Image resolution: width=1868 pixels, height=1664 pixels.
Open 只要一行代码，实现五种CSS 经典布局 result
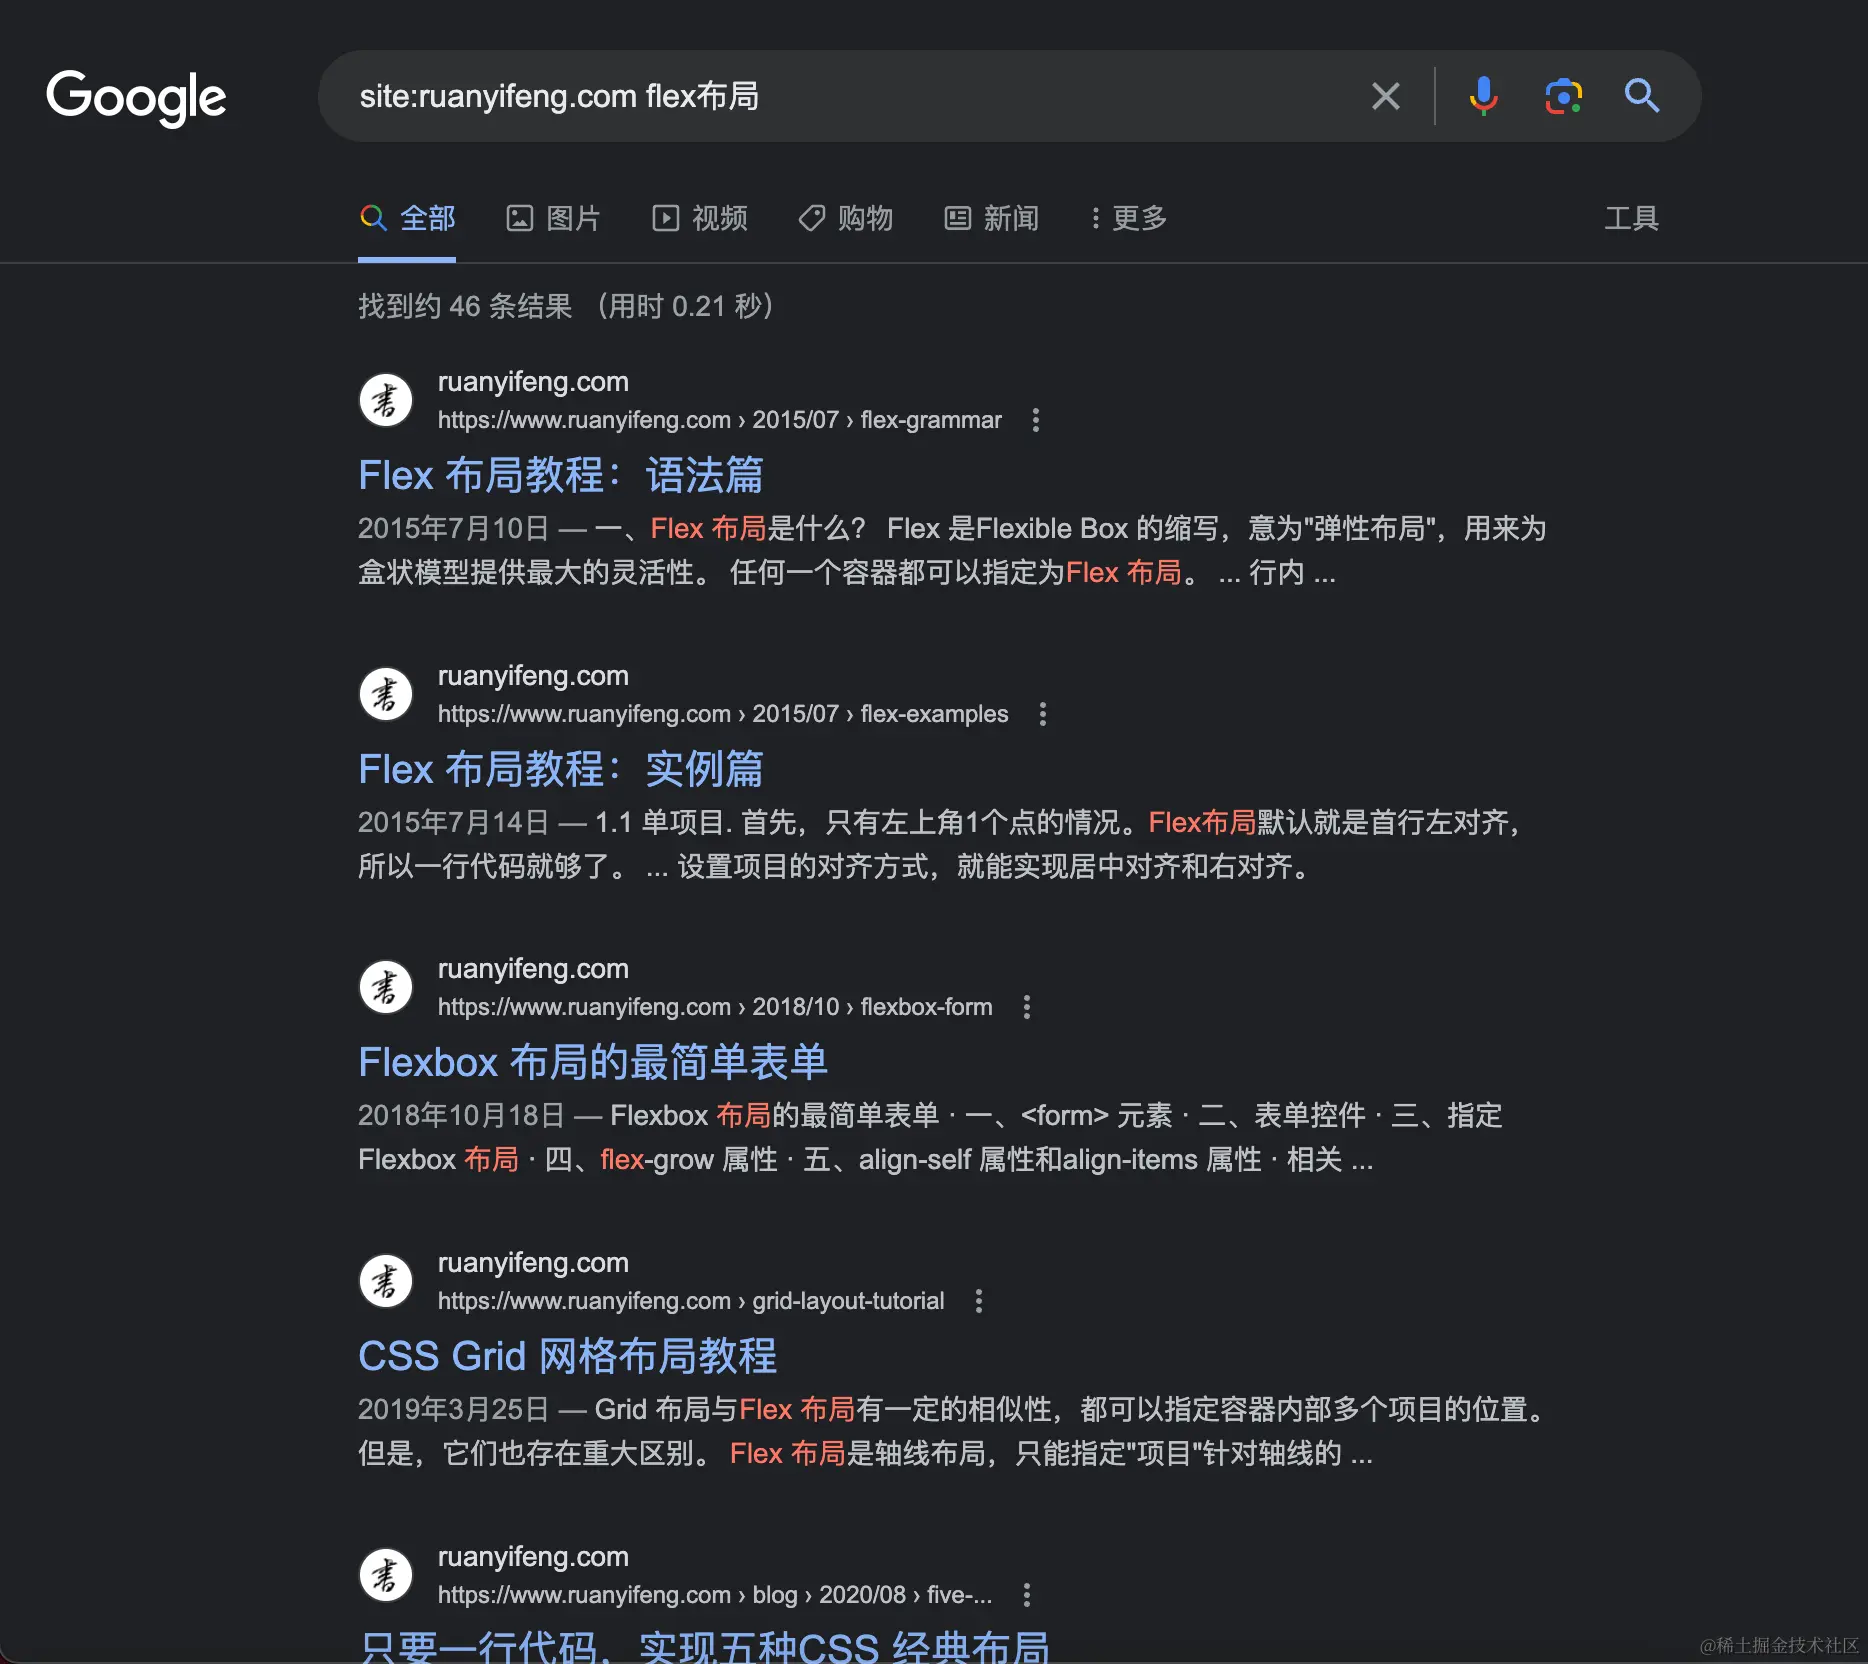click(x=704, y=1646)
